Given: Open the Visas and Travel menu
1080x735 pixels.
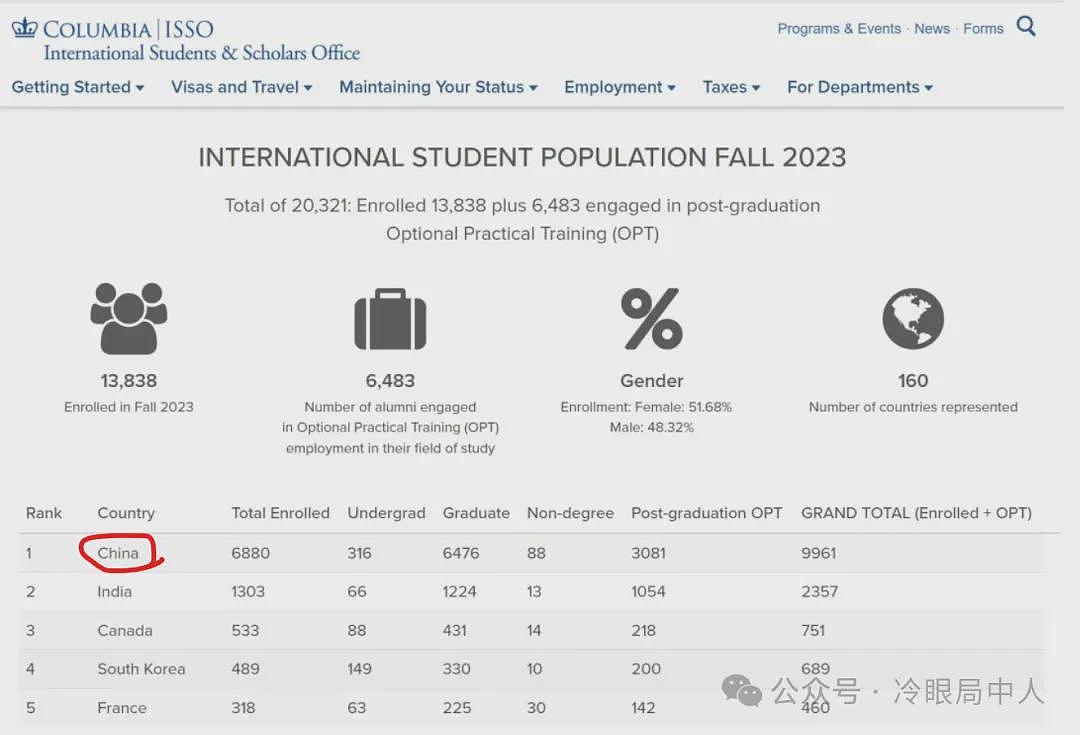Looking at the screenshot, I should [242, 87].
